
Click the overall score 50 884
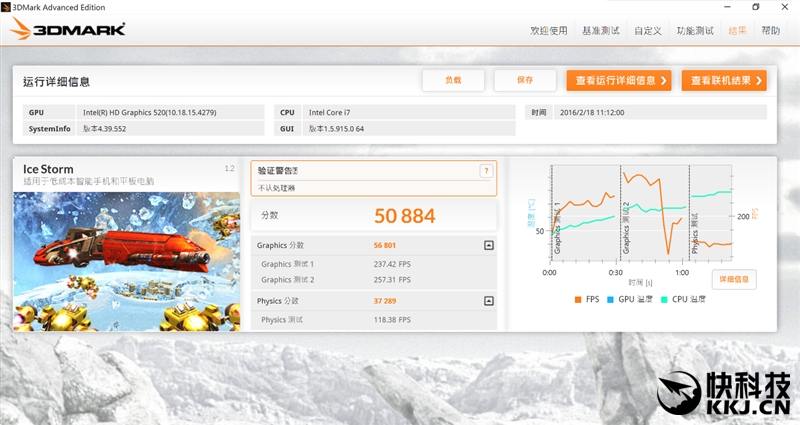405,216
